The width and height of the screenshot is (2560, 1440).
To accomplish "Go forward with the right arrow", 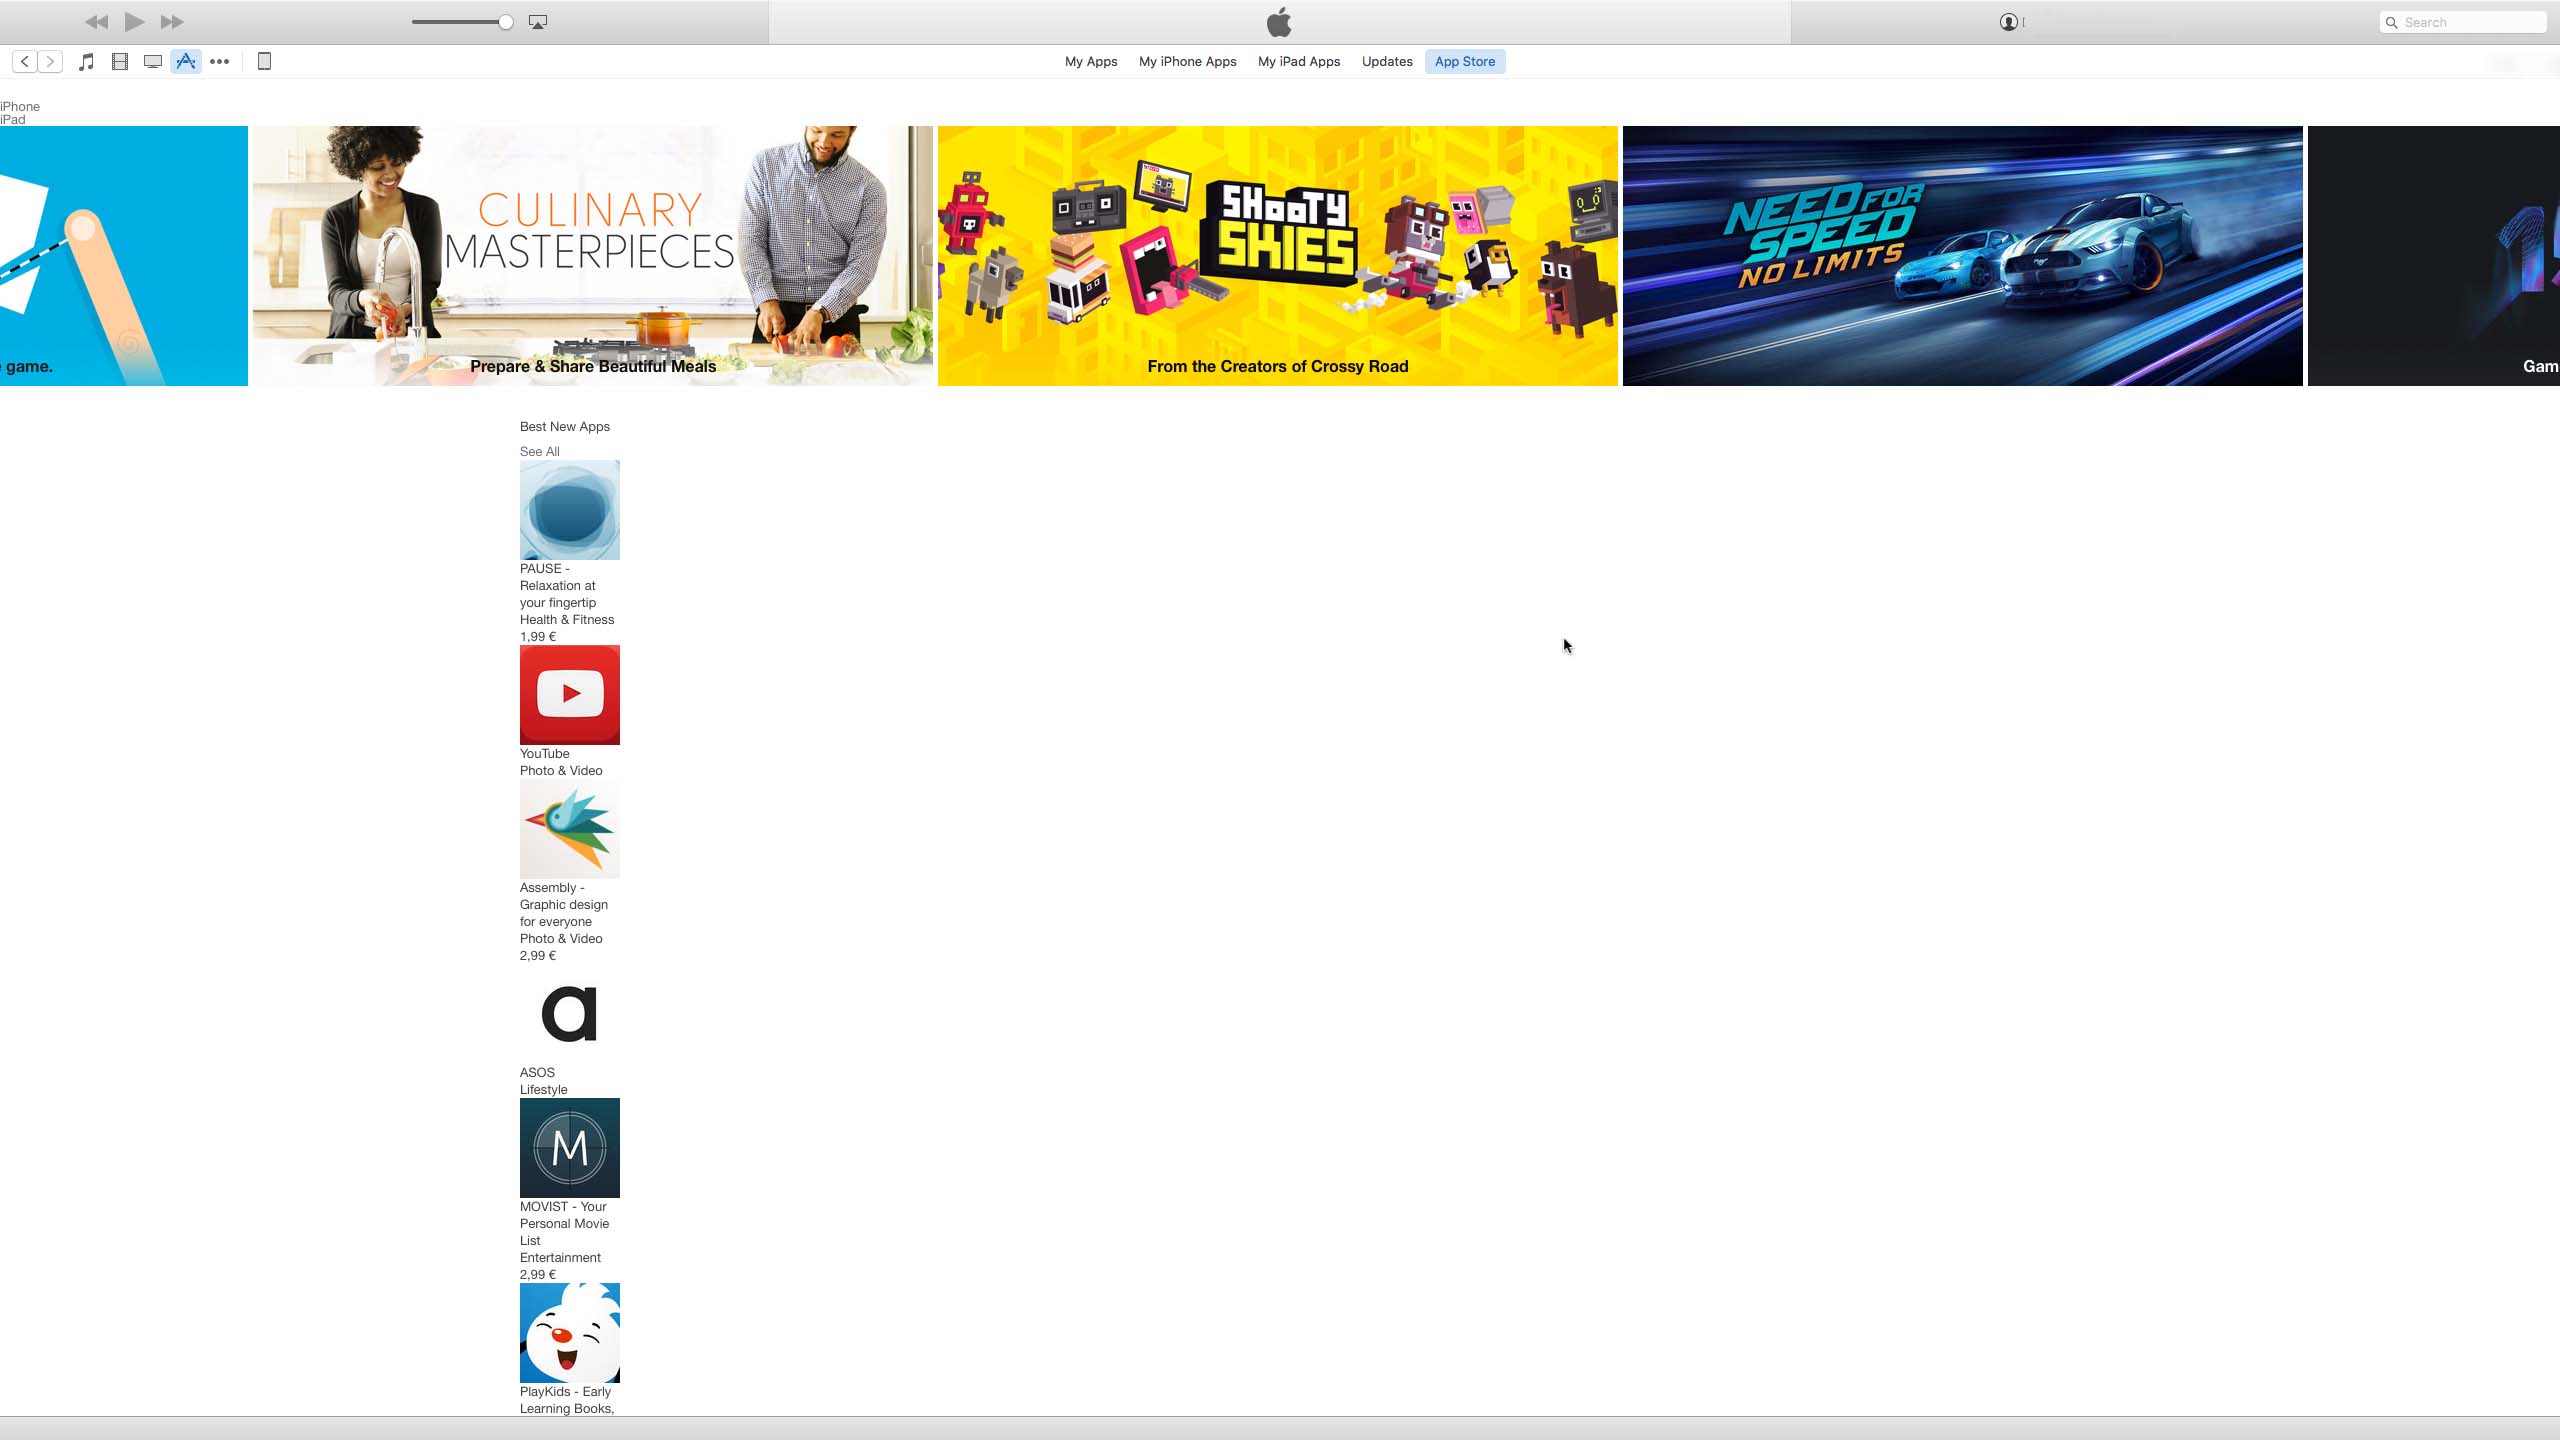I will [x=50, y=62].
